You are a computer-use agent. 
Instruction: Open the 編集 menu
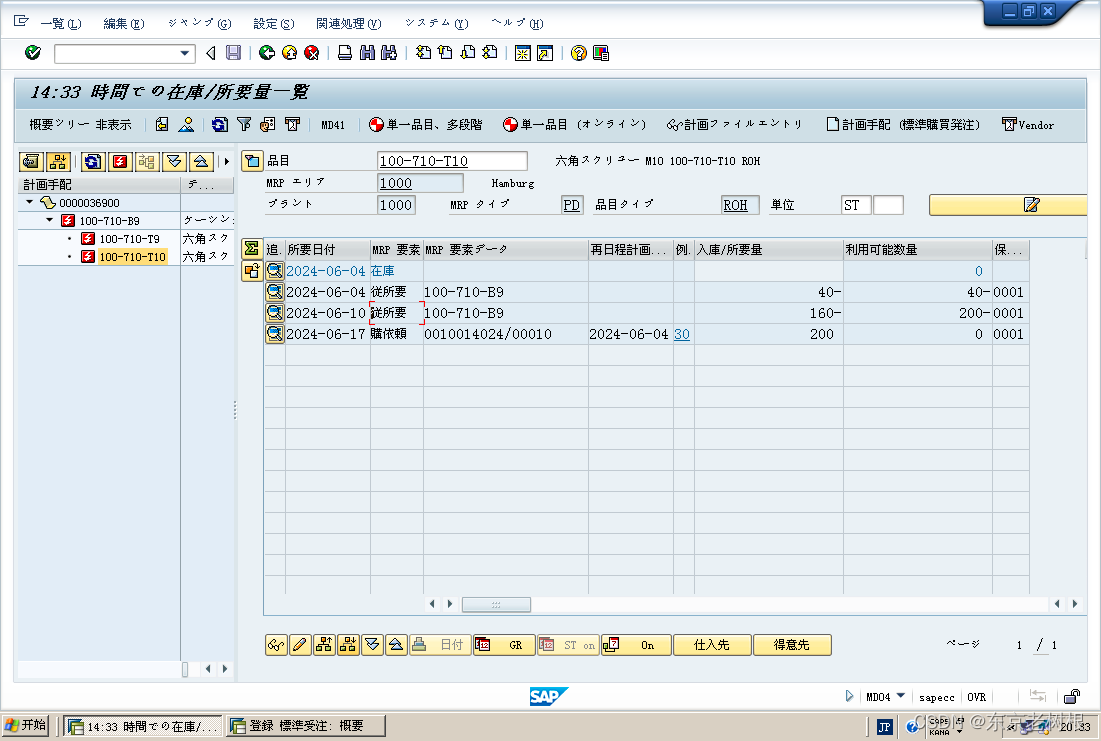124,23
